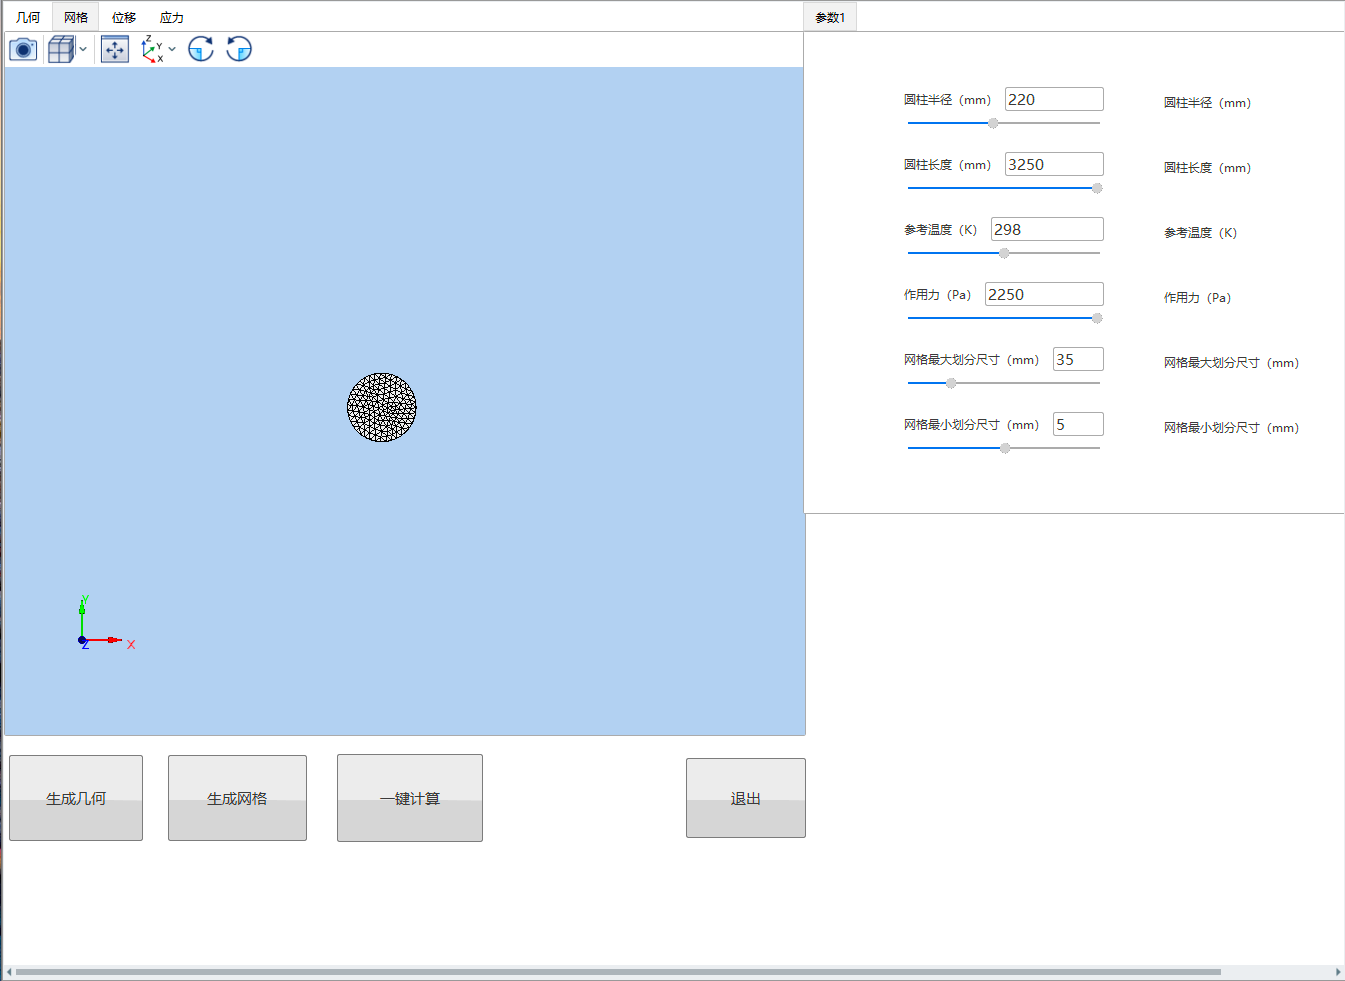Click the right-side 圆柱半径 (mm) text
Screen dimensions: 1345x981
point(1207,103)
